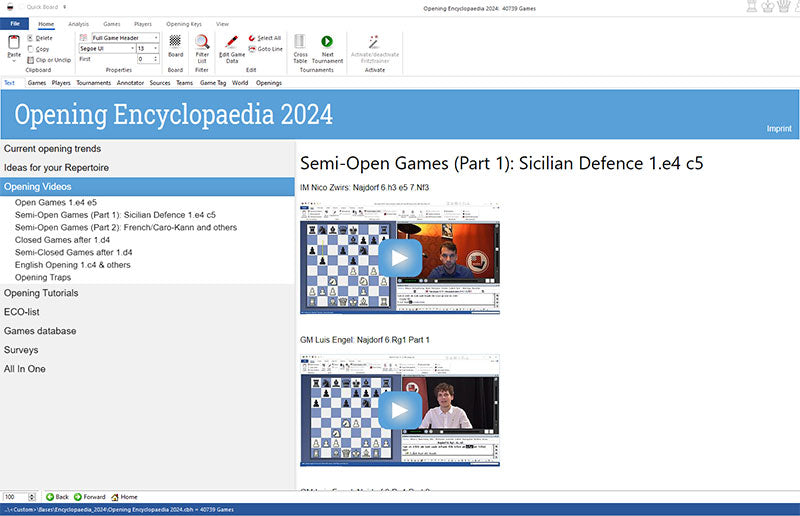Switch to the Analysis ribbon tab
The height and width of the screenshot is (516, 800).
78,23
